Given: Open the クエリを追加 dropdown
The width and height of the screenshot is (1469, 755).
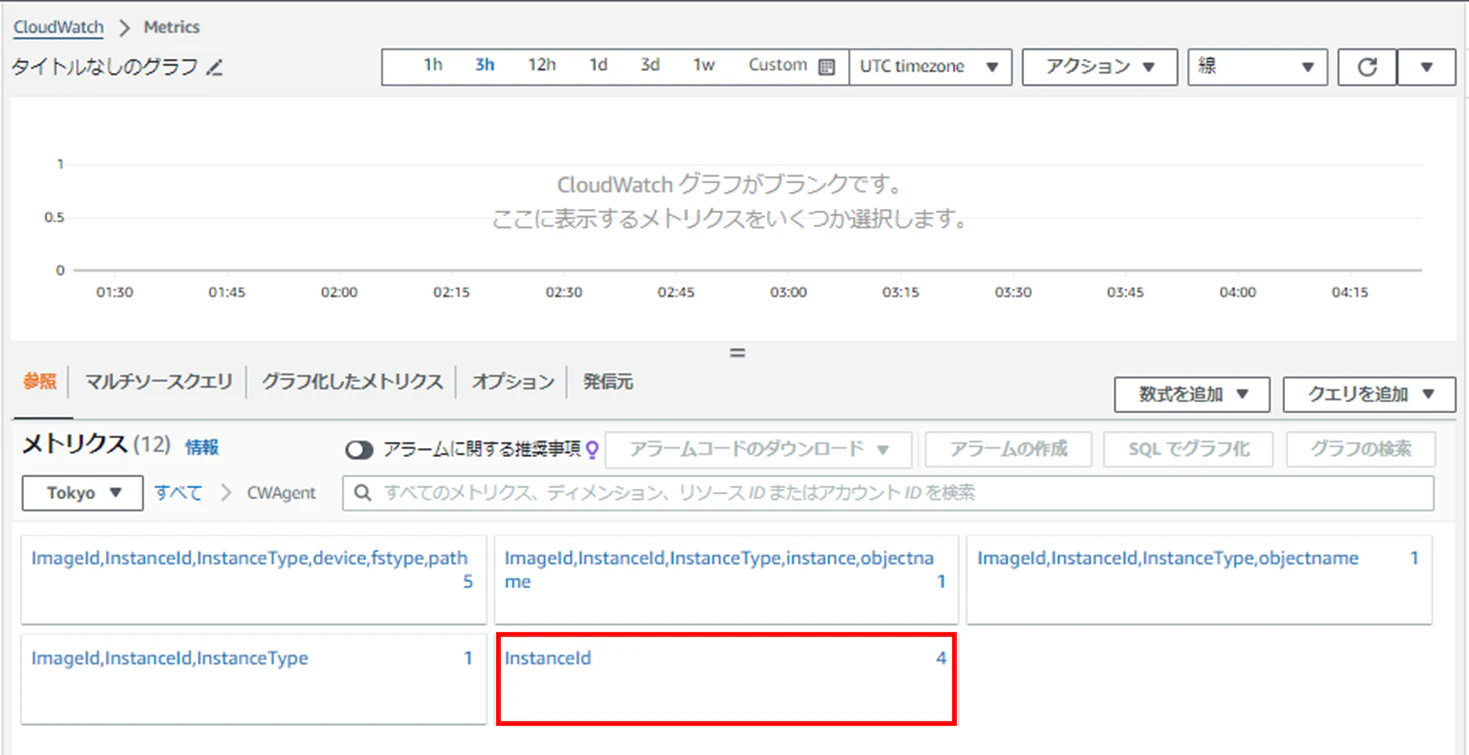Looking at the screenshot, I should (x=1369, y=394).
